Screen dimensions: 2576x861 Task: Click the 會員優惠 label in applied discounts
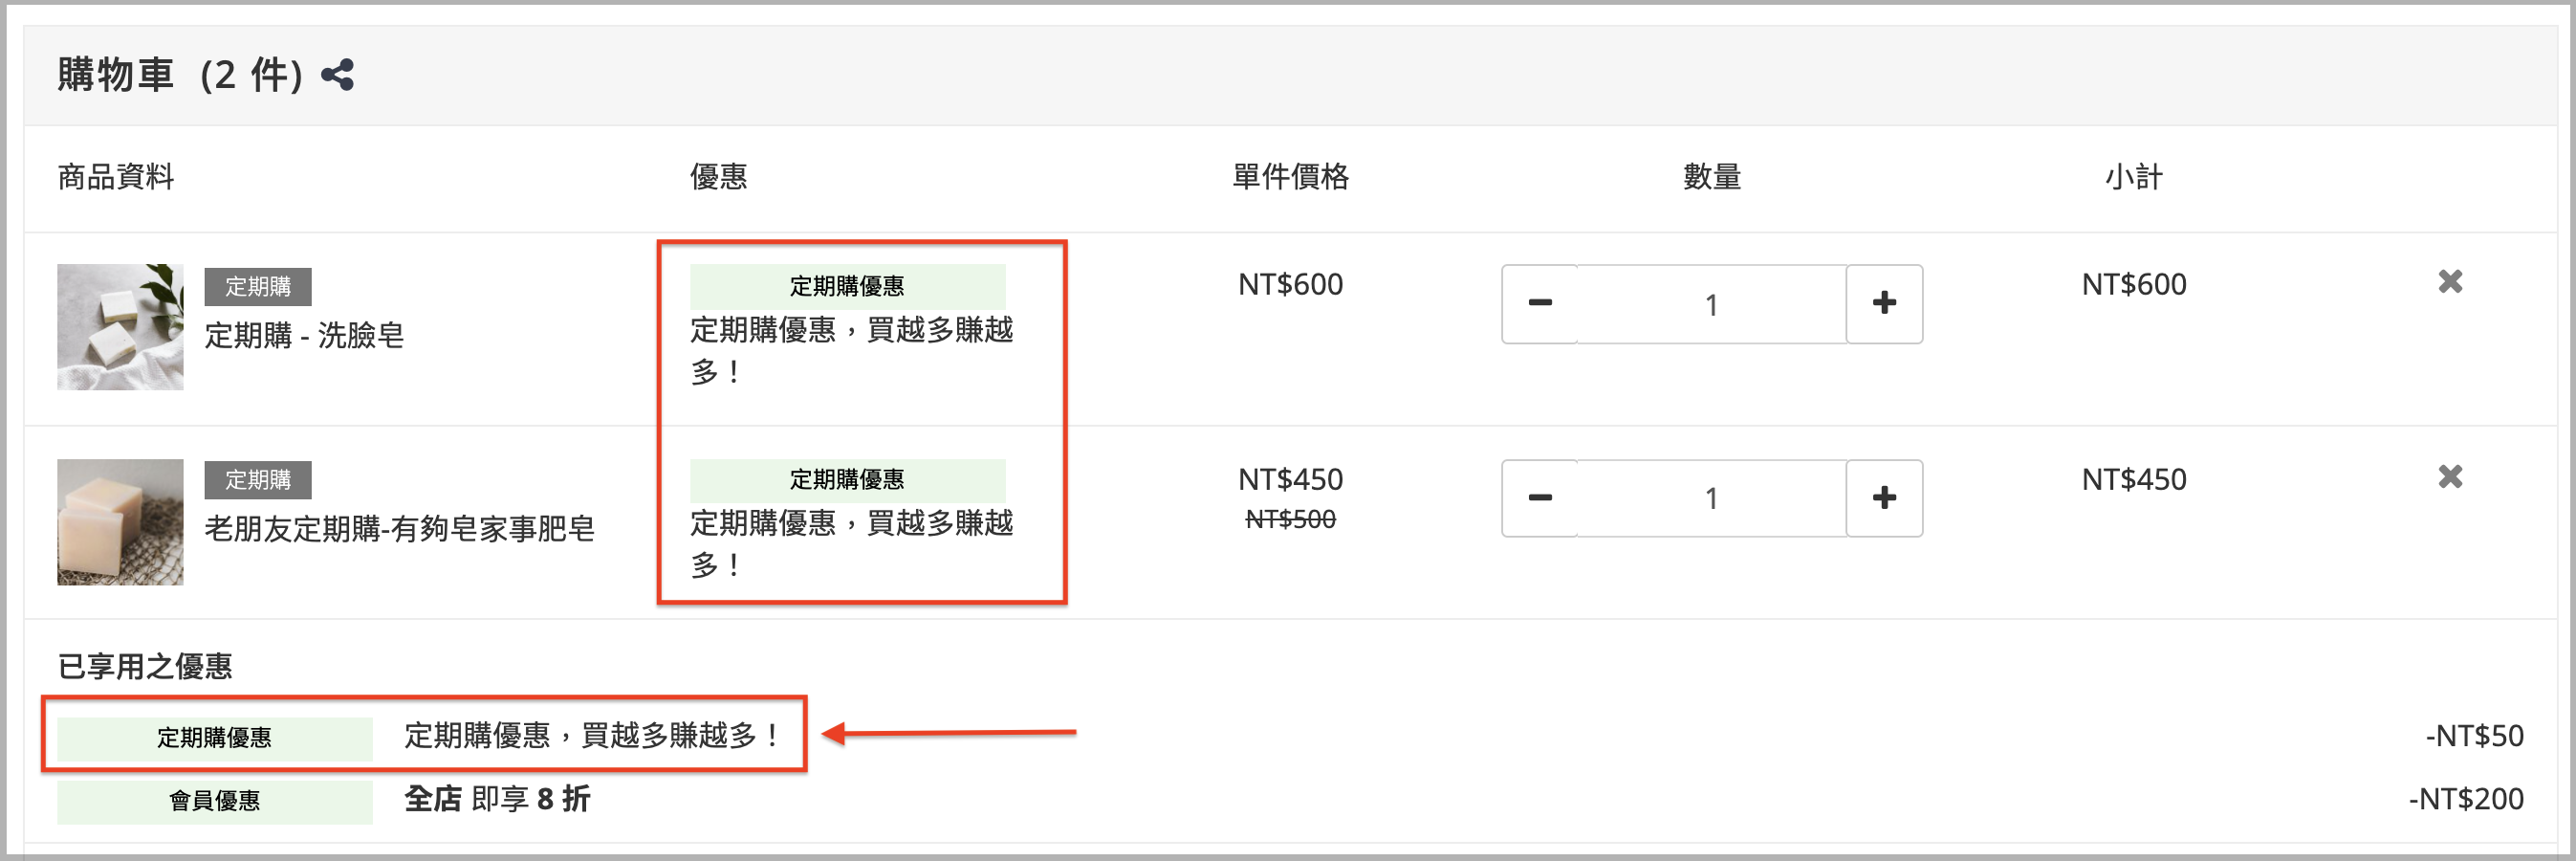coord(214,801)
